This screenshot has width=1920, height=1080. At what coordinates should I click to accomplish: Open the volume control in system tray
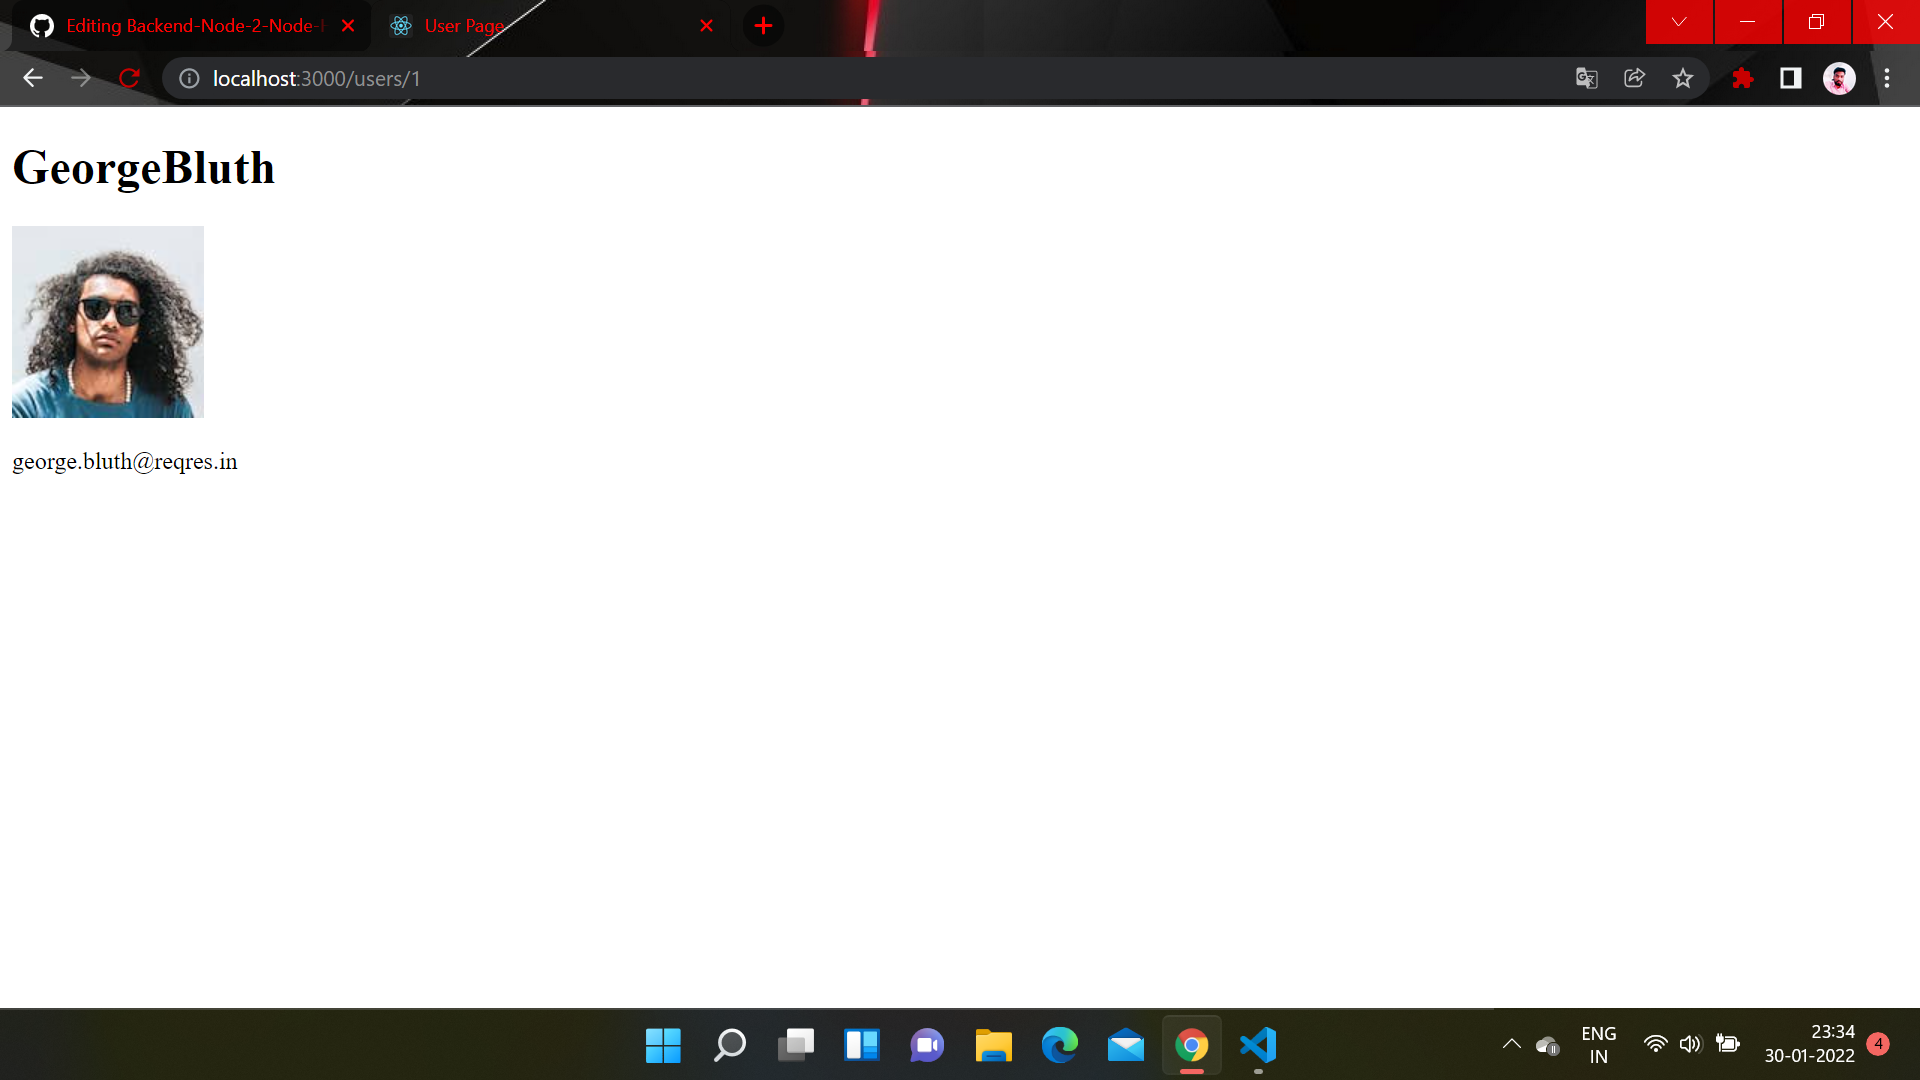coord(1690,1044)
